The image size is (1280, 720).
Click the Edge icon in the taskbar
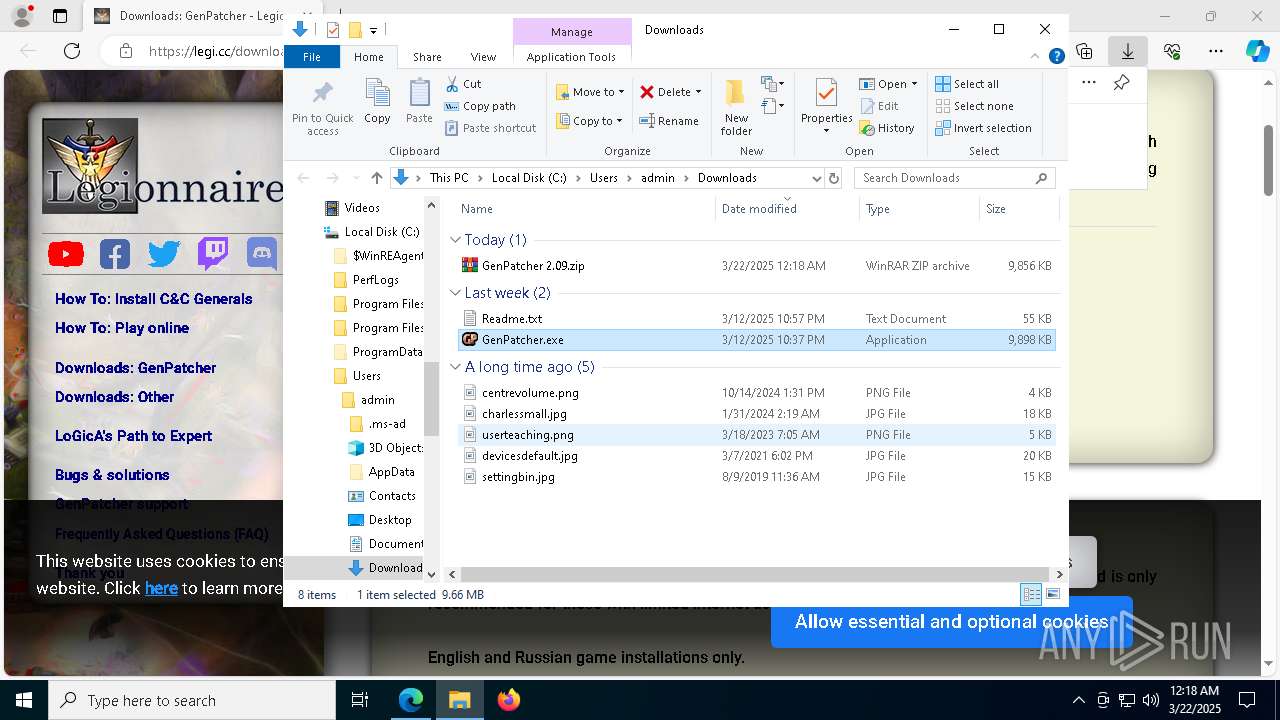click(x=411, y=700)
